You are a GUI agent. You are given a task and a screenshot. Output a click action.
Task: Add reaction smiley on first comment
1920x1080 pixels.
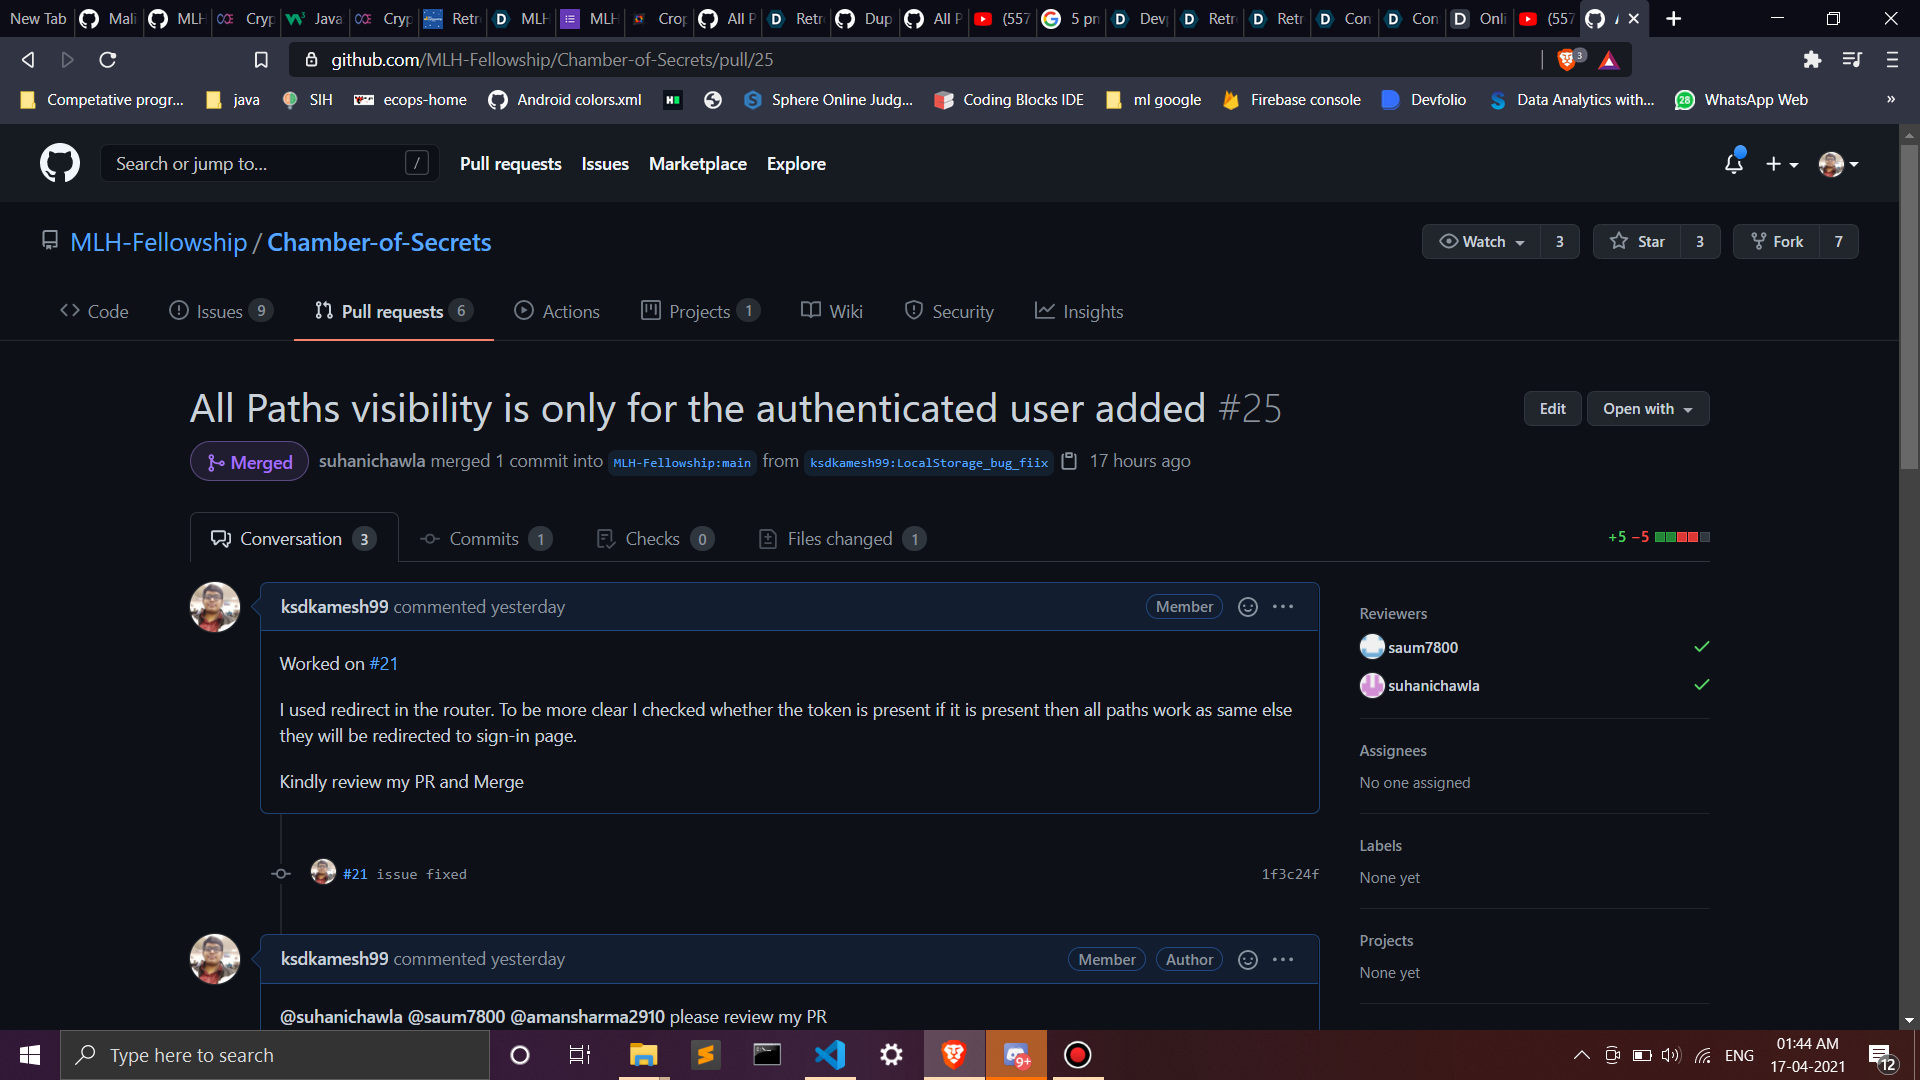[1248, 607]
